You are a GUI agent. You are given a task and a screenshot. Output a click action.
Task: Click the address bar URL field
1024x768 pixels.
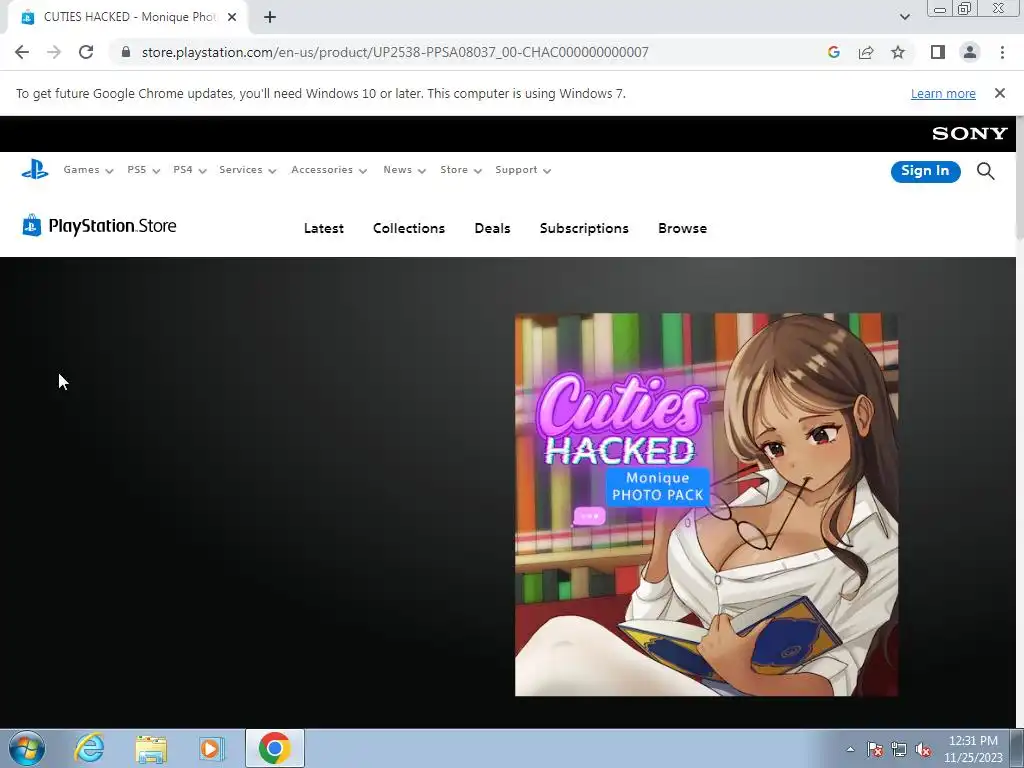click(394, 52)
